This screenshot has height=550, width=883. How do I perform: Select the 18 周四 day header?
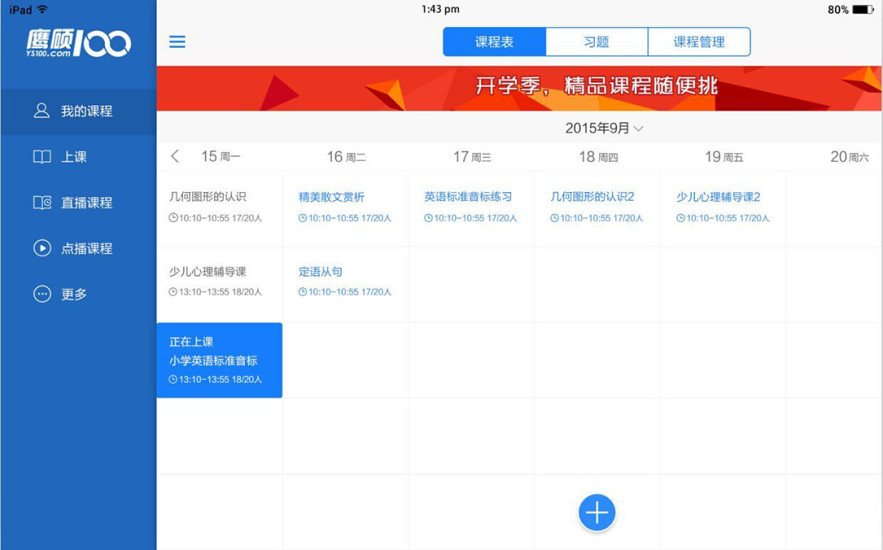click(x=598, y=157)
